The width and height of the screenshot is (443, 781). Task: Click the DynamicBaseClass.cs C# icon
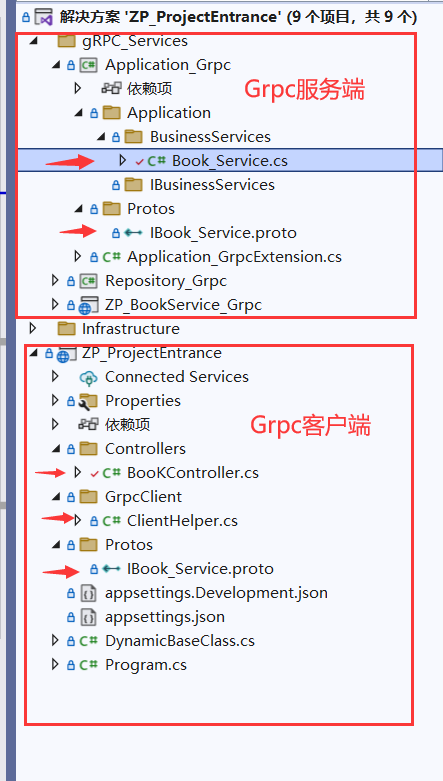coord(90,641)
